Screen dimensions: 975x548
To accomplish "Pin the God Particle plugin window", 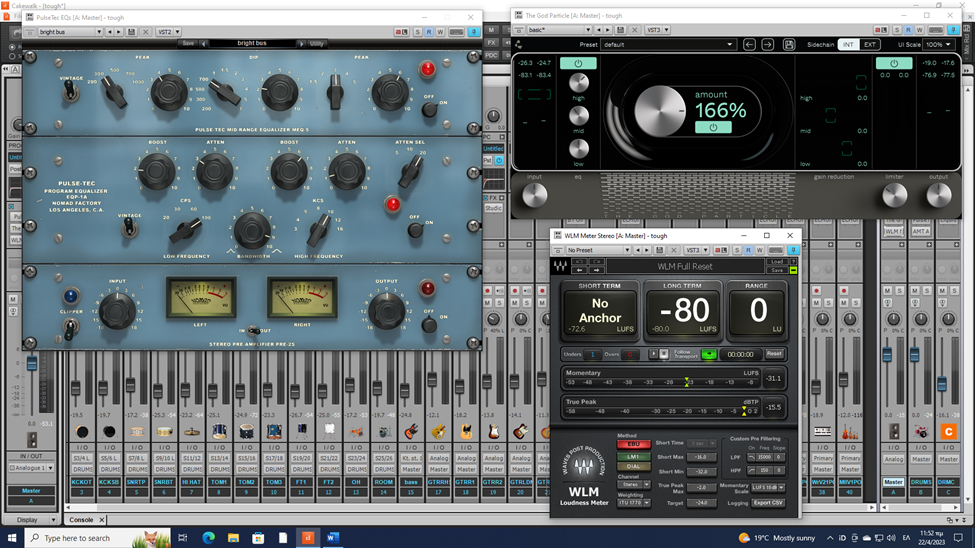I will 953,30.
